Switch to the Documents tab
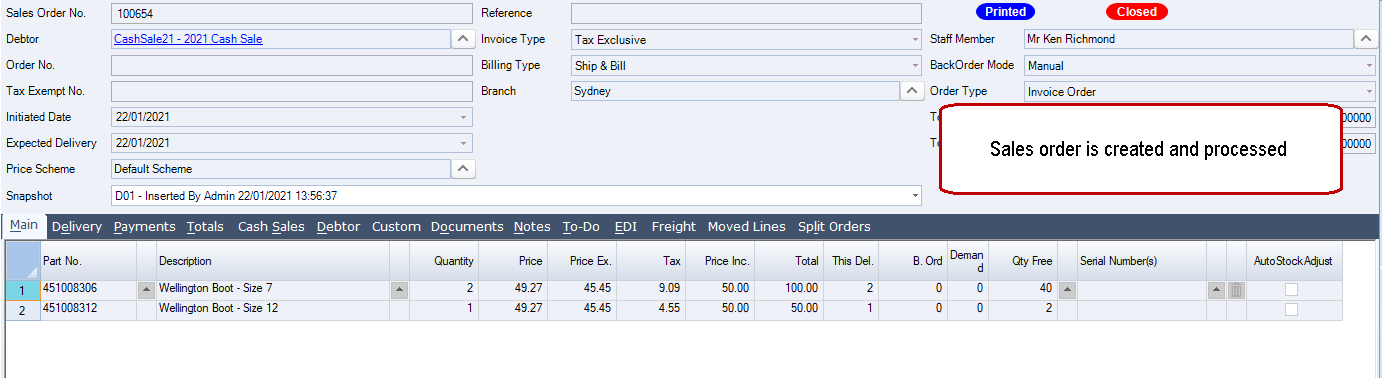1382x378 pixels. click(467, 227)
